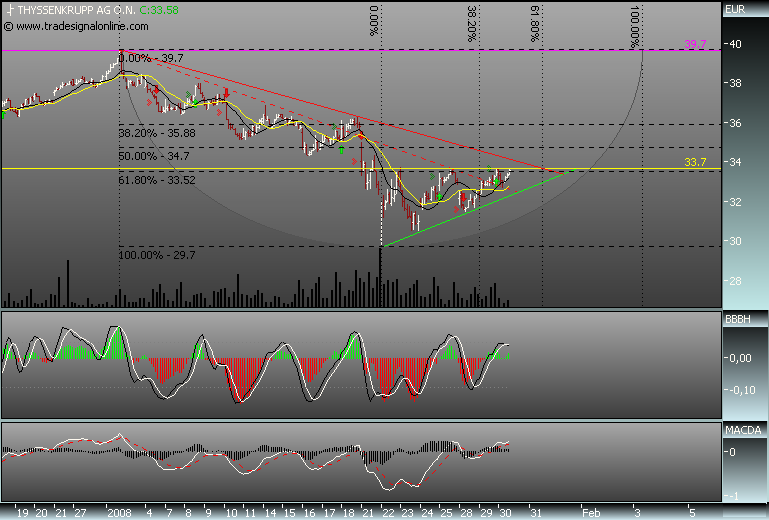Click the 2008 marker on date axis
Viewport: 769px width, 520px height.
coord(122,510)
